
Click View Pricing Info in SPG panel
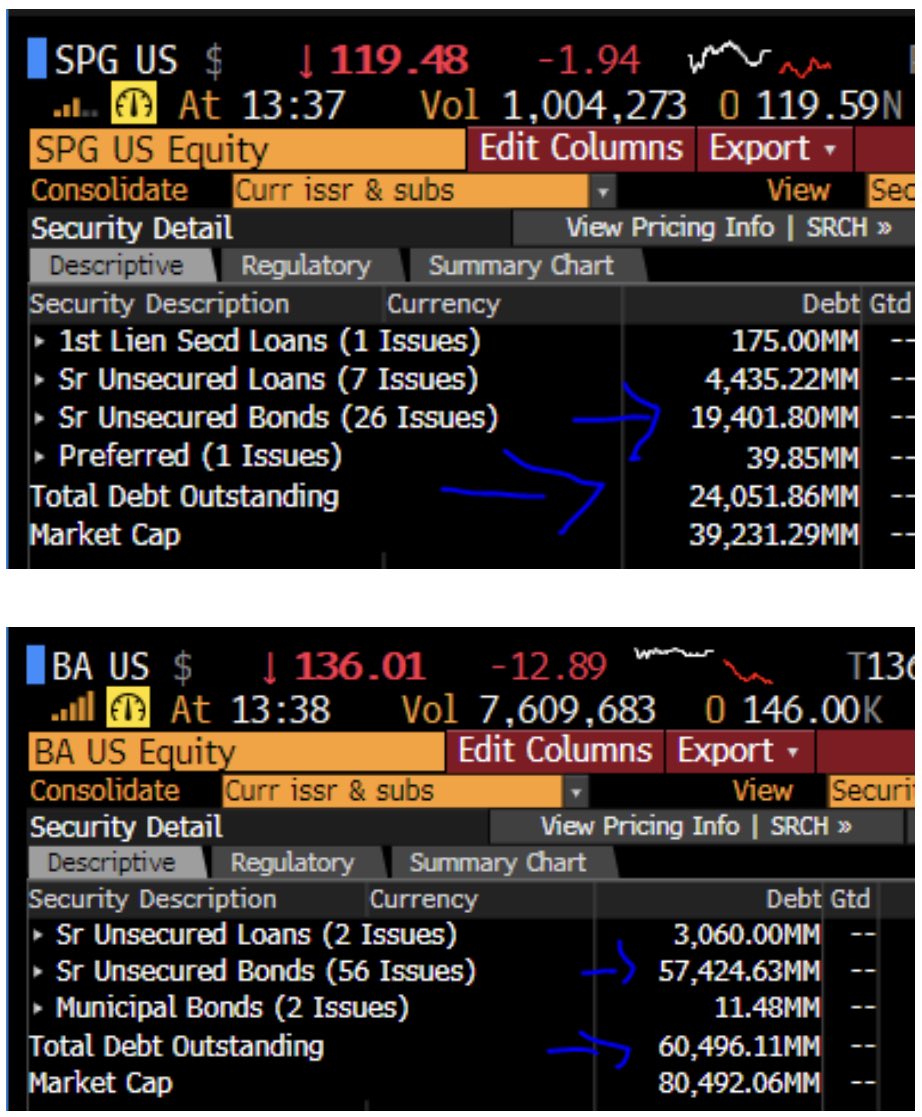coord(670,227)
